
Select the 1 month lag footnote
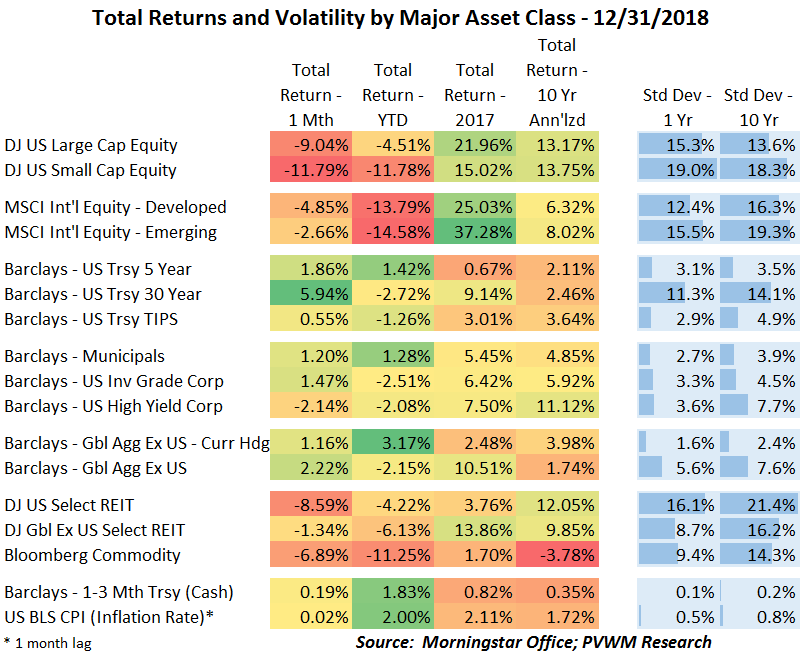click(47, 642)
